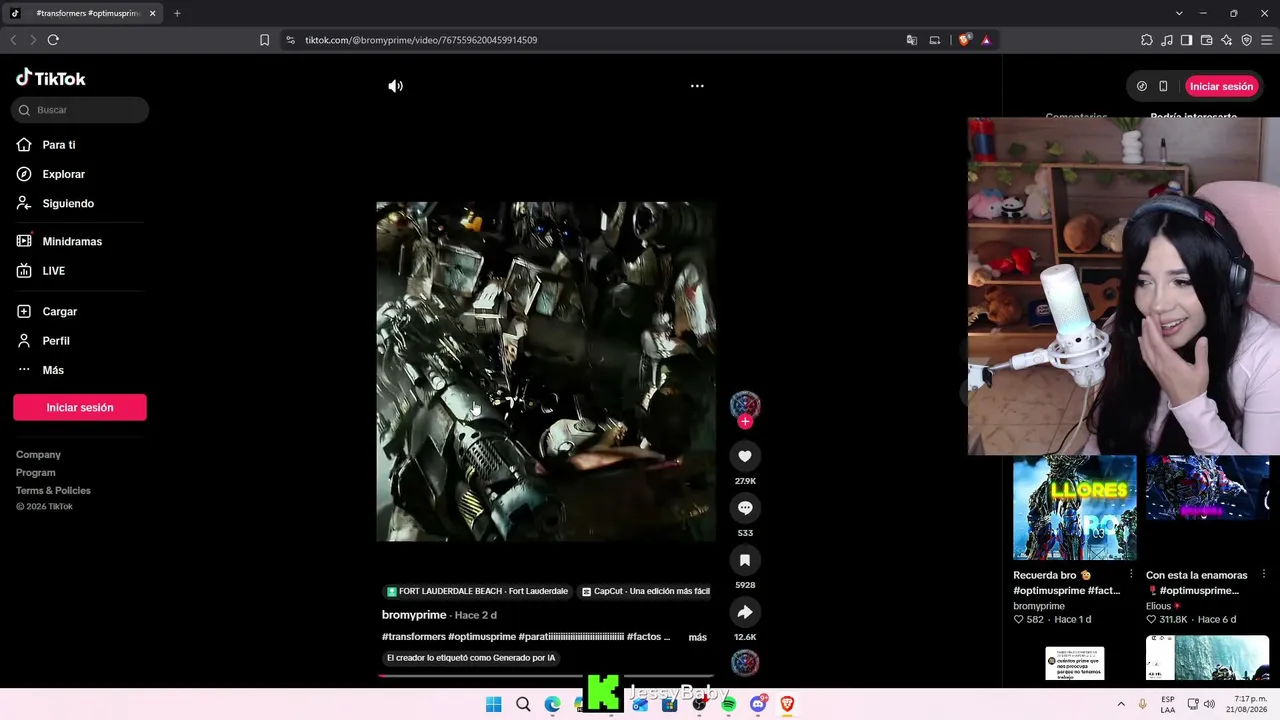This screenshot has width=1280, height=720.
Task: Click the TikTok video player
Action: (546, 372)
